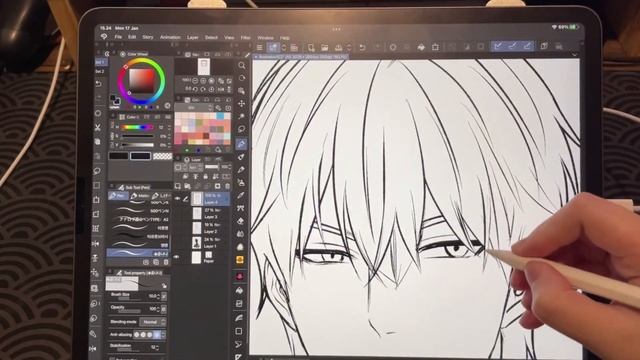Toggle visibility eye of Layer 4
Viewport: 640px width, 360px height.
coord(177,198)
